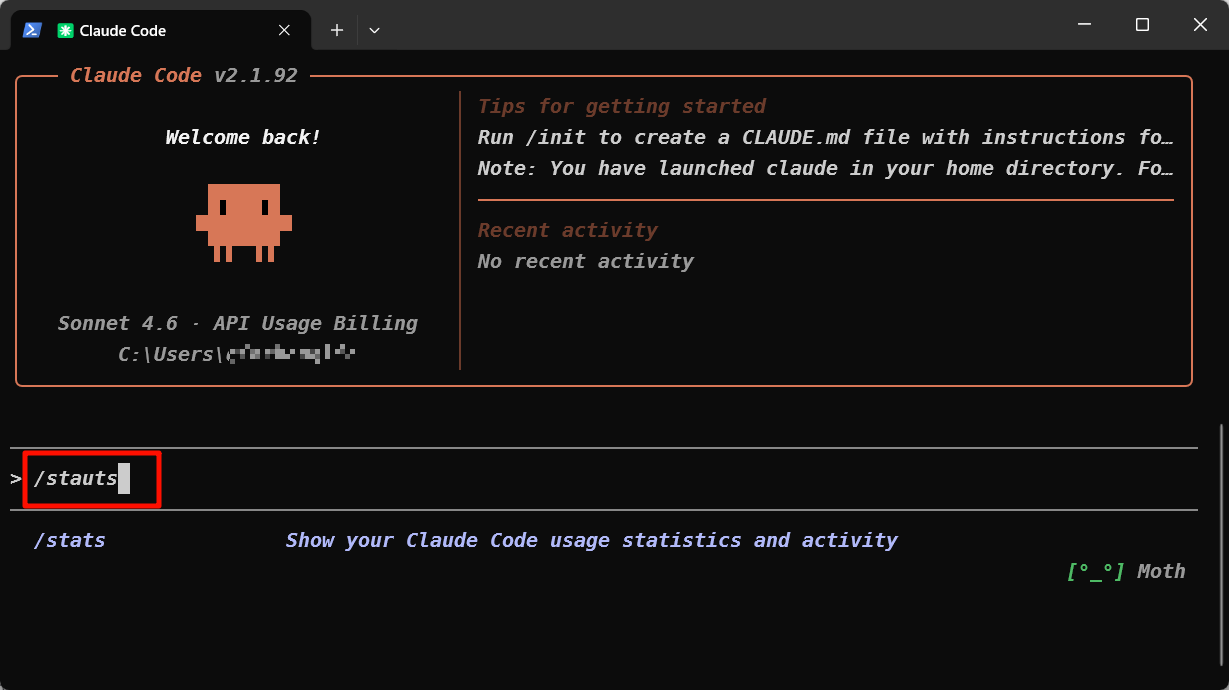Click the green Claude Code tab icon

tap(65, 30)
